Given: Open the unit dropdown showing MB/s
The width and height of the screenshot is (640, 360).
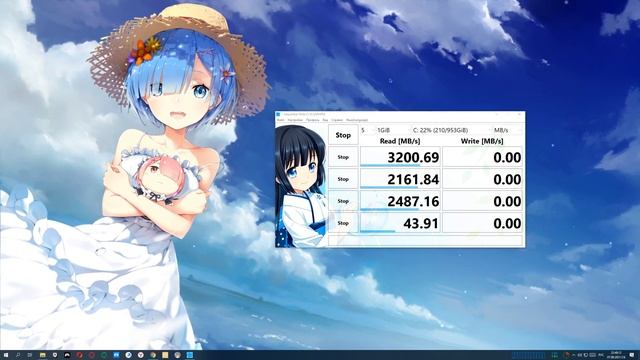Looking at the screenshot, I should click(x=507, y=130).
